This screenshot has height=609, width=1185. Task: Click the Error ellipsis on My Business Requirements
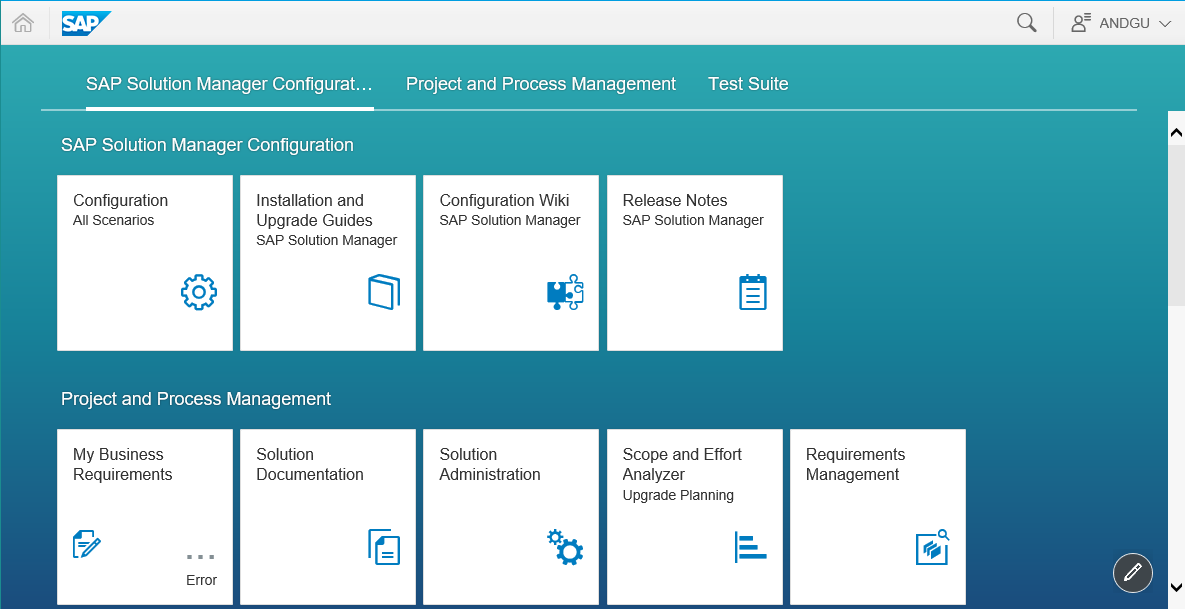coord(201,557)
